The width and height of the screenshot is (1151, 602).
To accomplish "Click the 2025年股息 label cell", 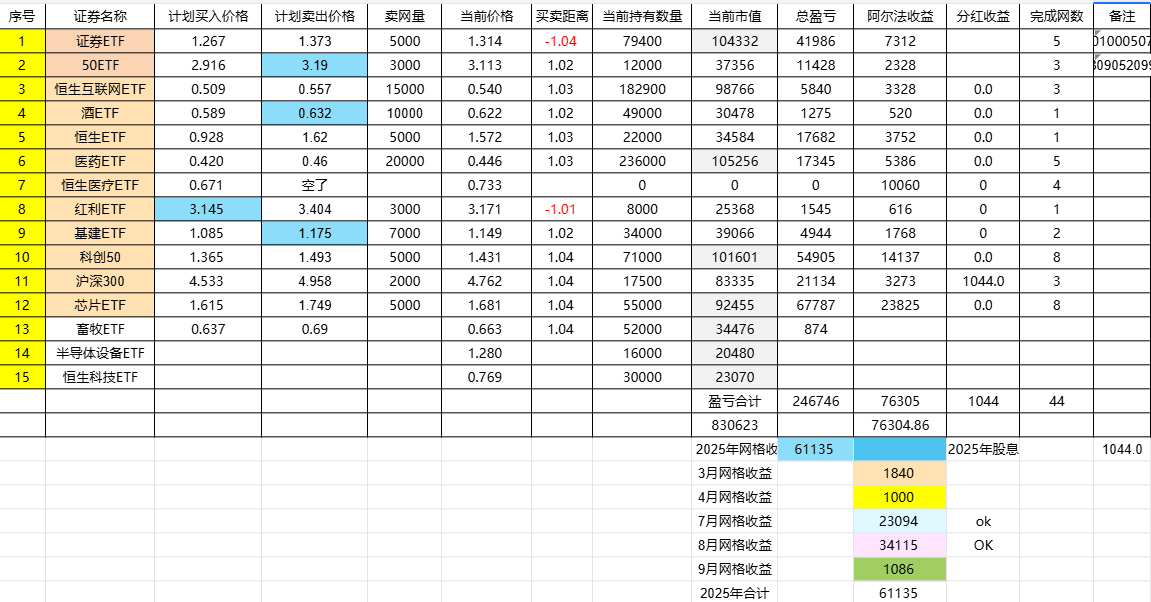I will tap(983, 449).
